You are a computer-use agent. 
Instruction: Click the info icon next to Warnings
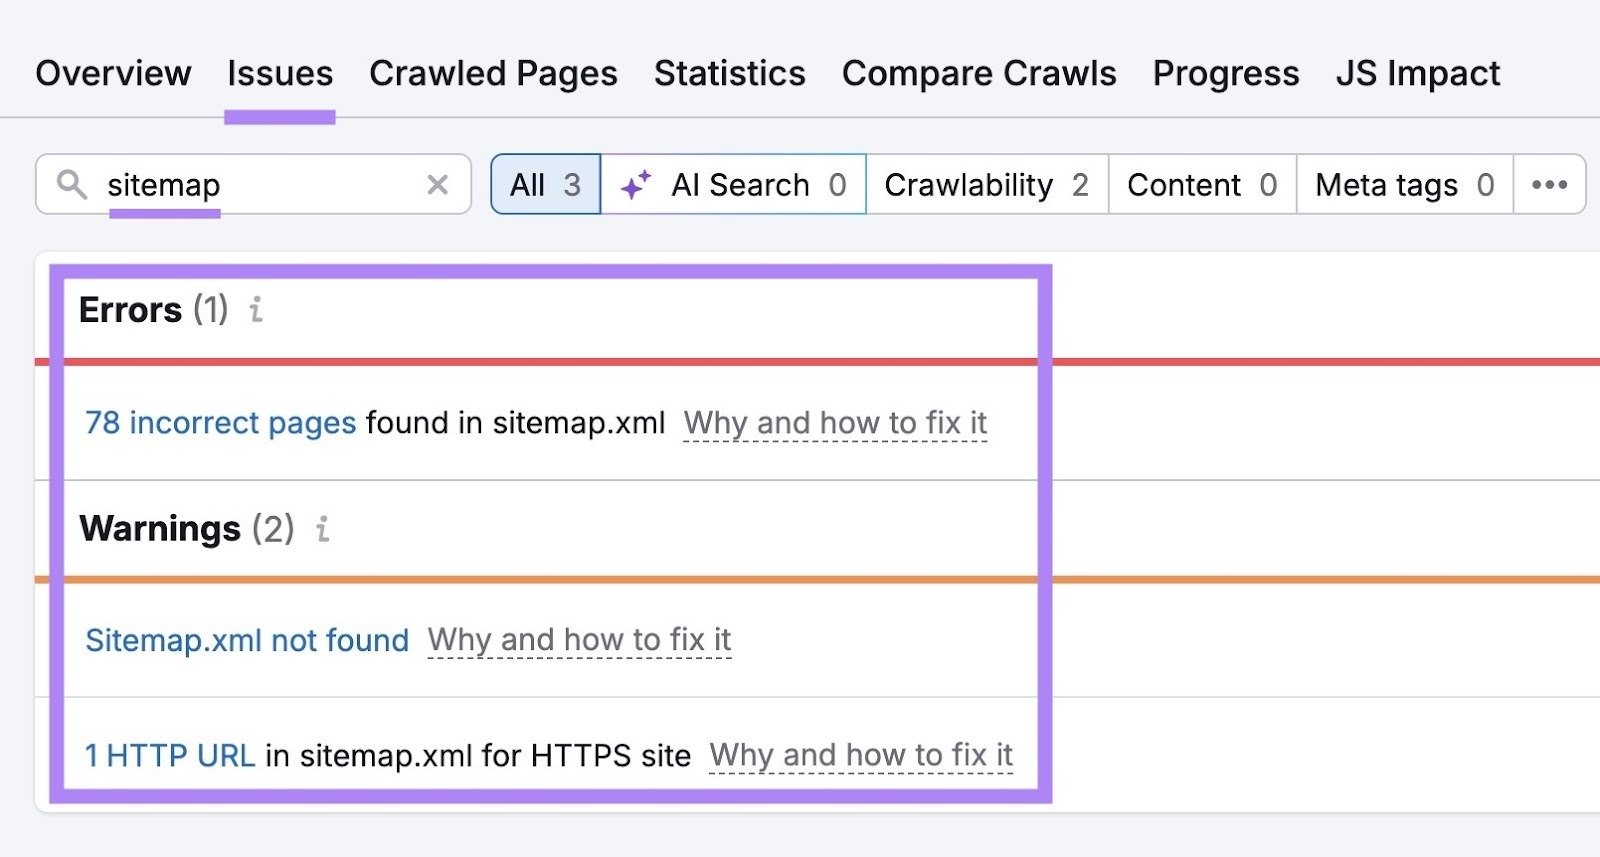point(321,530)
